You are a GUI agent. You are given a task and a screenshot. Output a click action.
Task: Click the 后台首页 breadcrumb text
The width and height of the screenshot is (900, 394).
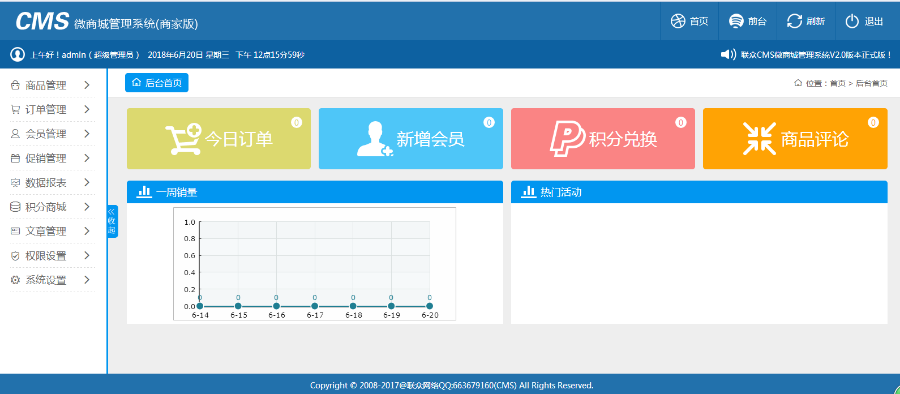tap(871, 83)
